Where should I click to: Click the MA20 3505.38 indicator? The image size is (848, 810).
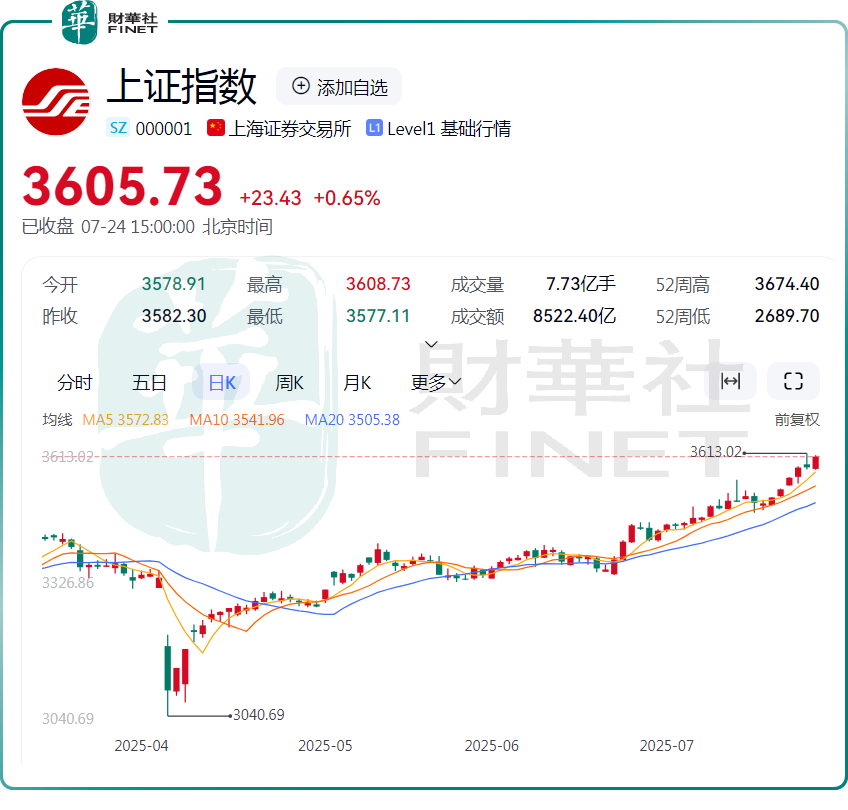pyautogui.click(x=352, y=420)
